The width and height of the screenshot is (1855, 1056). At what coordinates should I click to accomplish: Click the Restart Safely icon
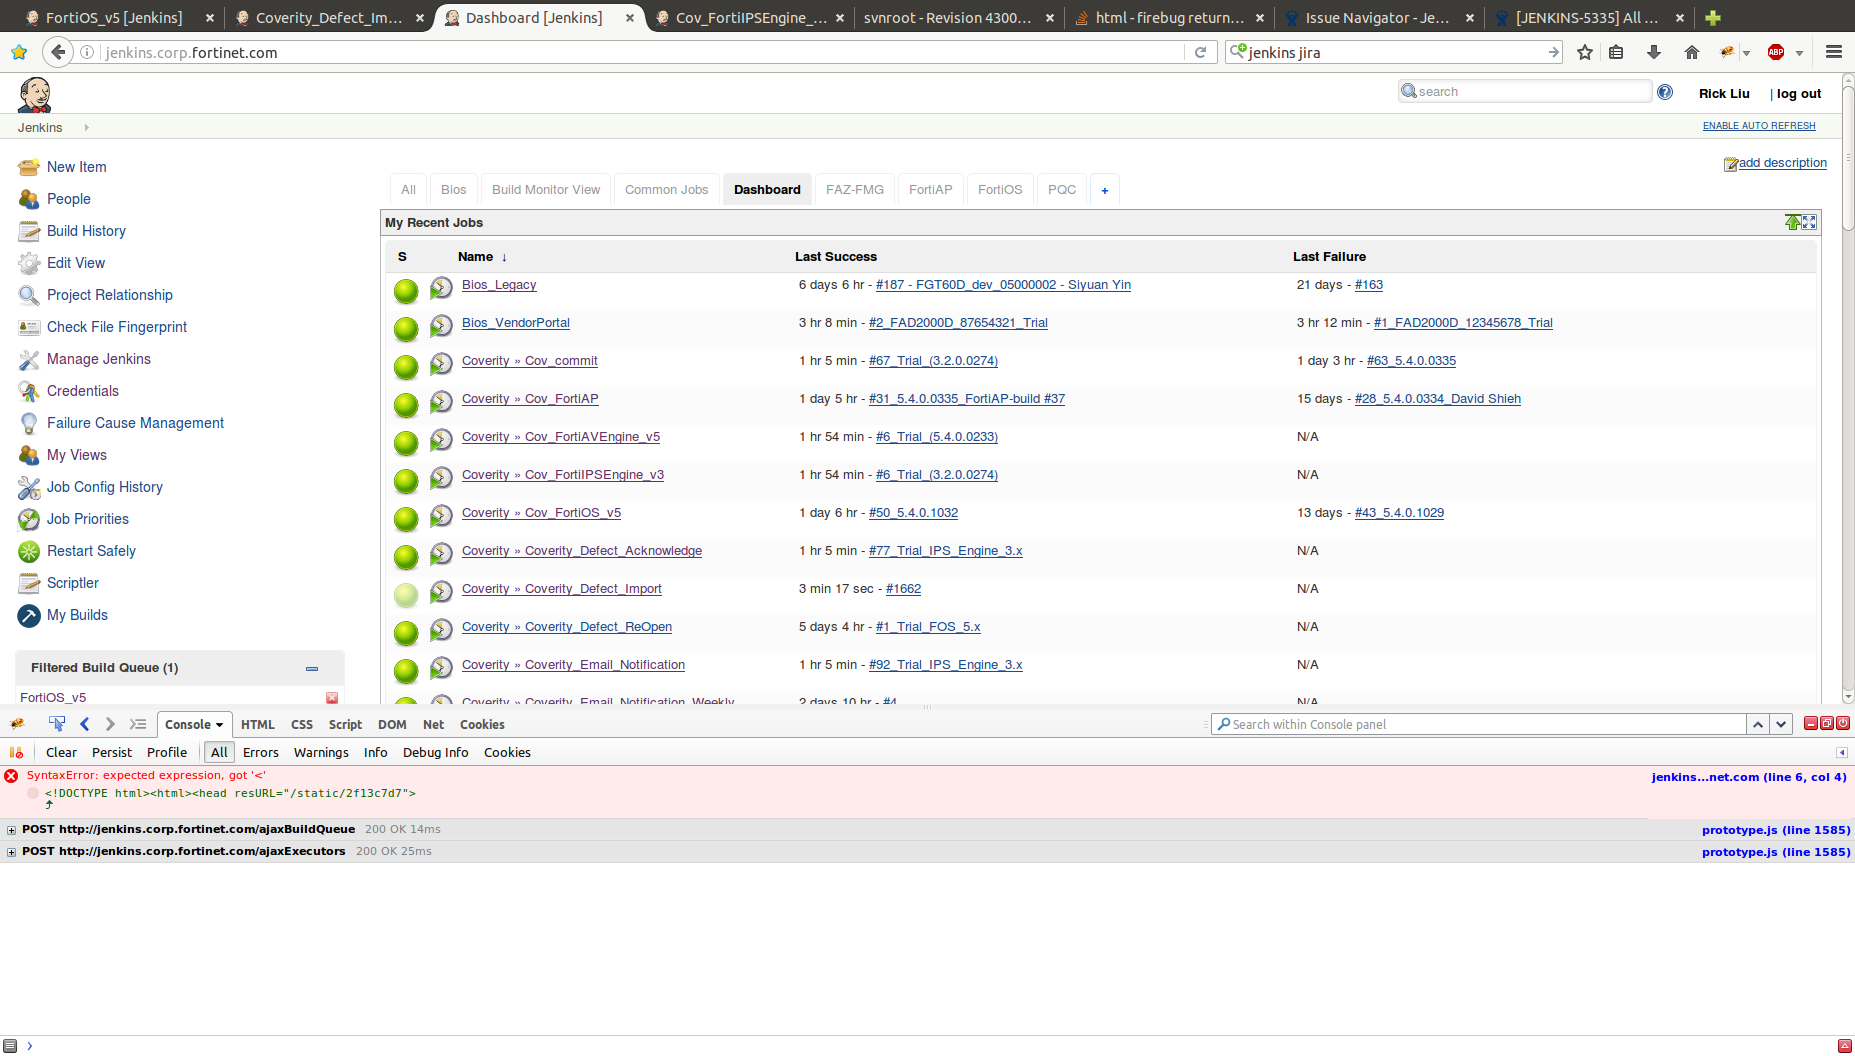pos(29,551)
